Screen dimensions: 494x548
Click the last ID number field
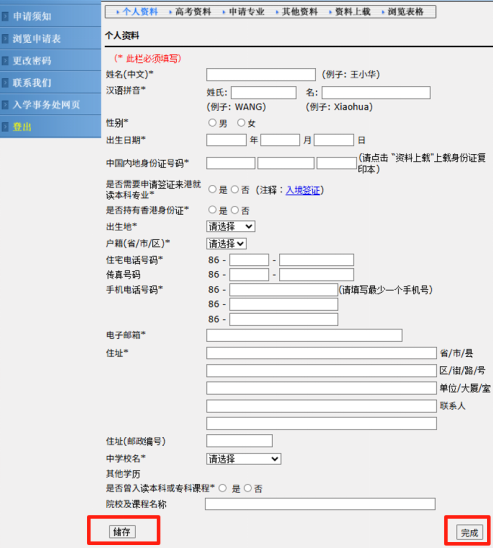click(x=336, y=163)
